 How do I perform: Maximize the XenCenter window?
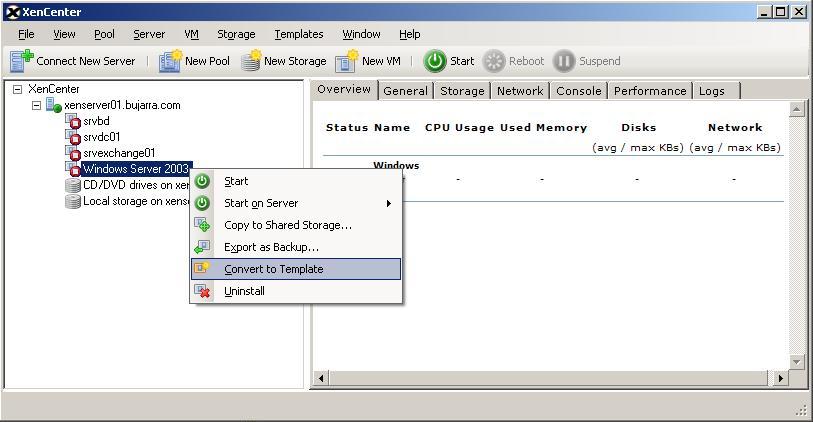coord(781,12)
